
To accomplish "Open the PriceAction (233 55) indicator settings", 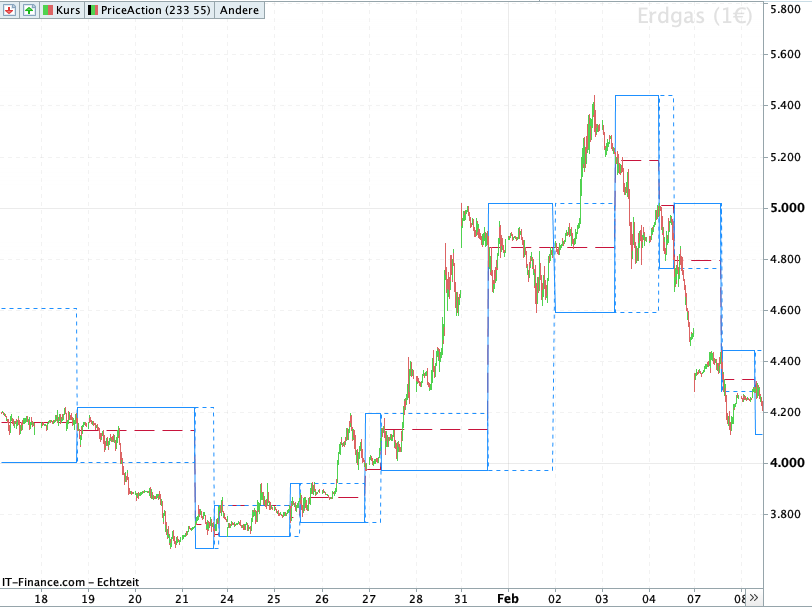I will point(150,10).
